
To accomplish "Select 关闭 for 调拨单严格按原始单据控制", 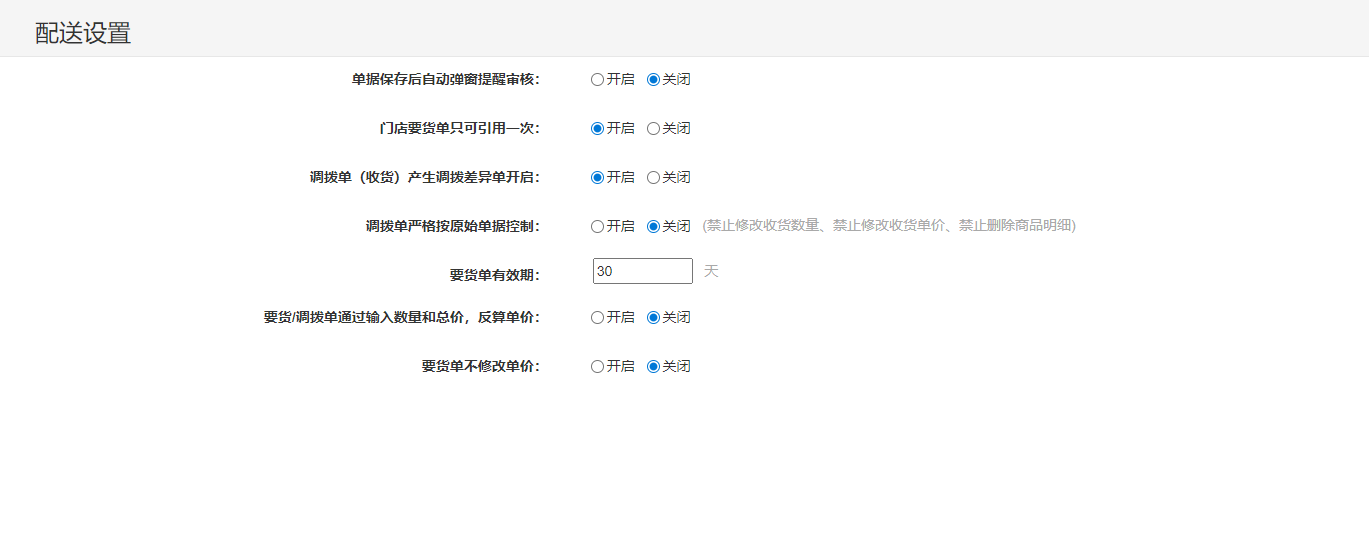I will [x=654, y=226].
